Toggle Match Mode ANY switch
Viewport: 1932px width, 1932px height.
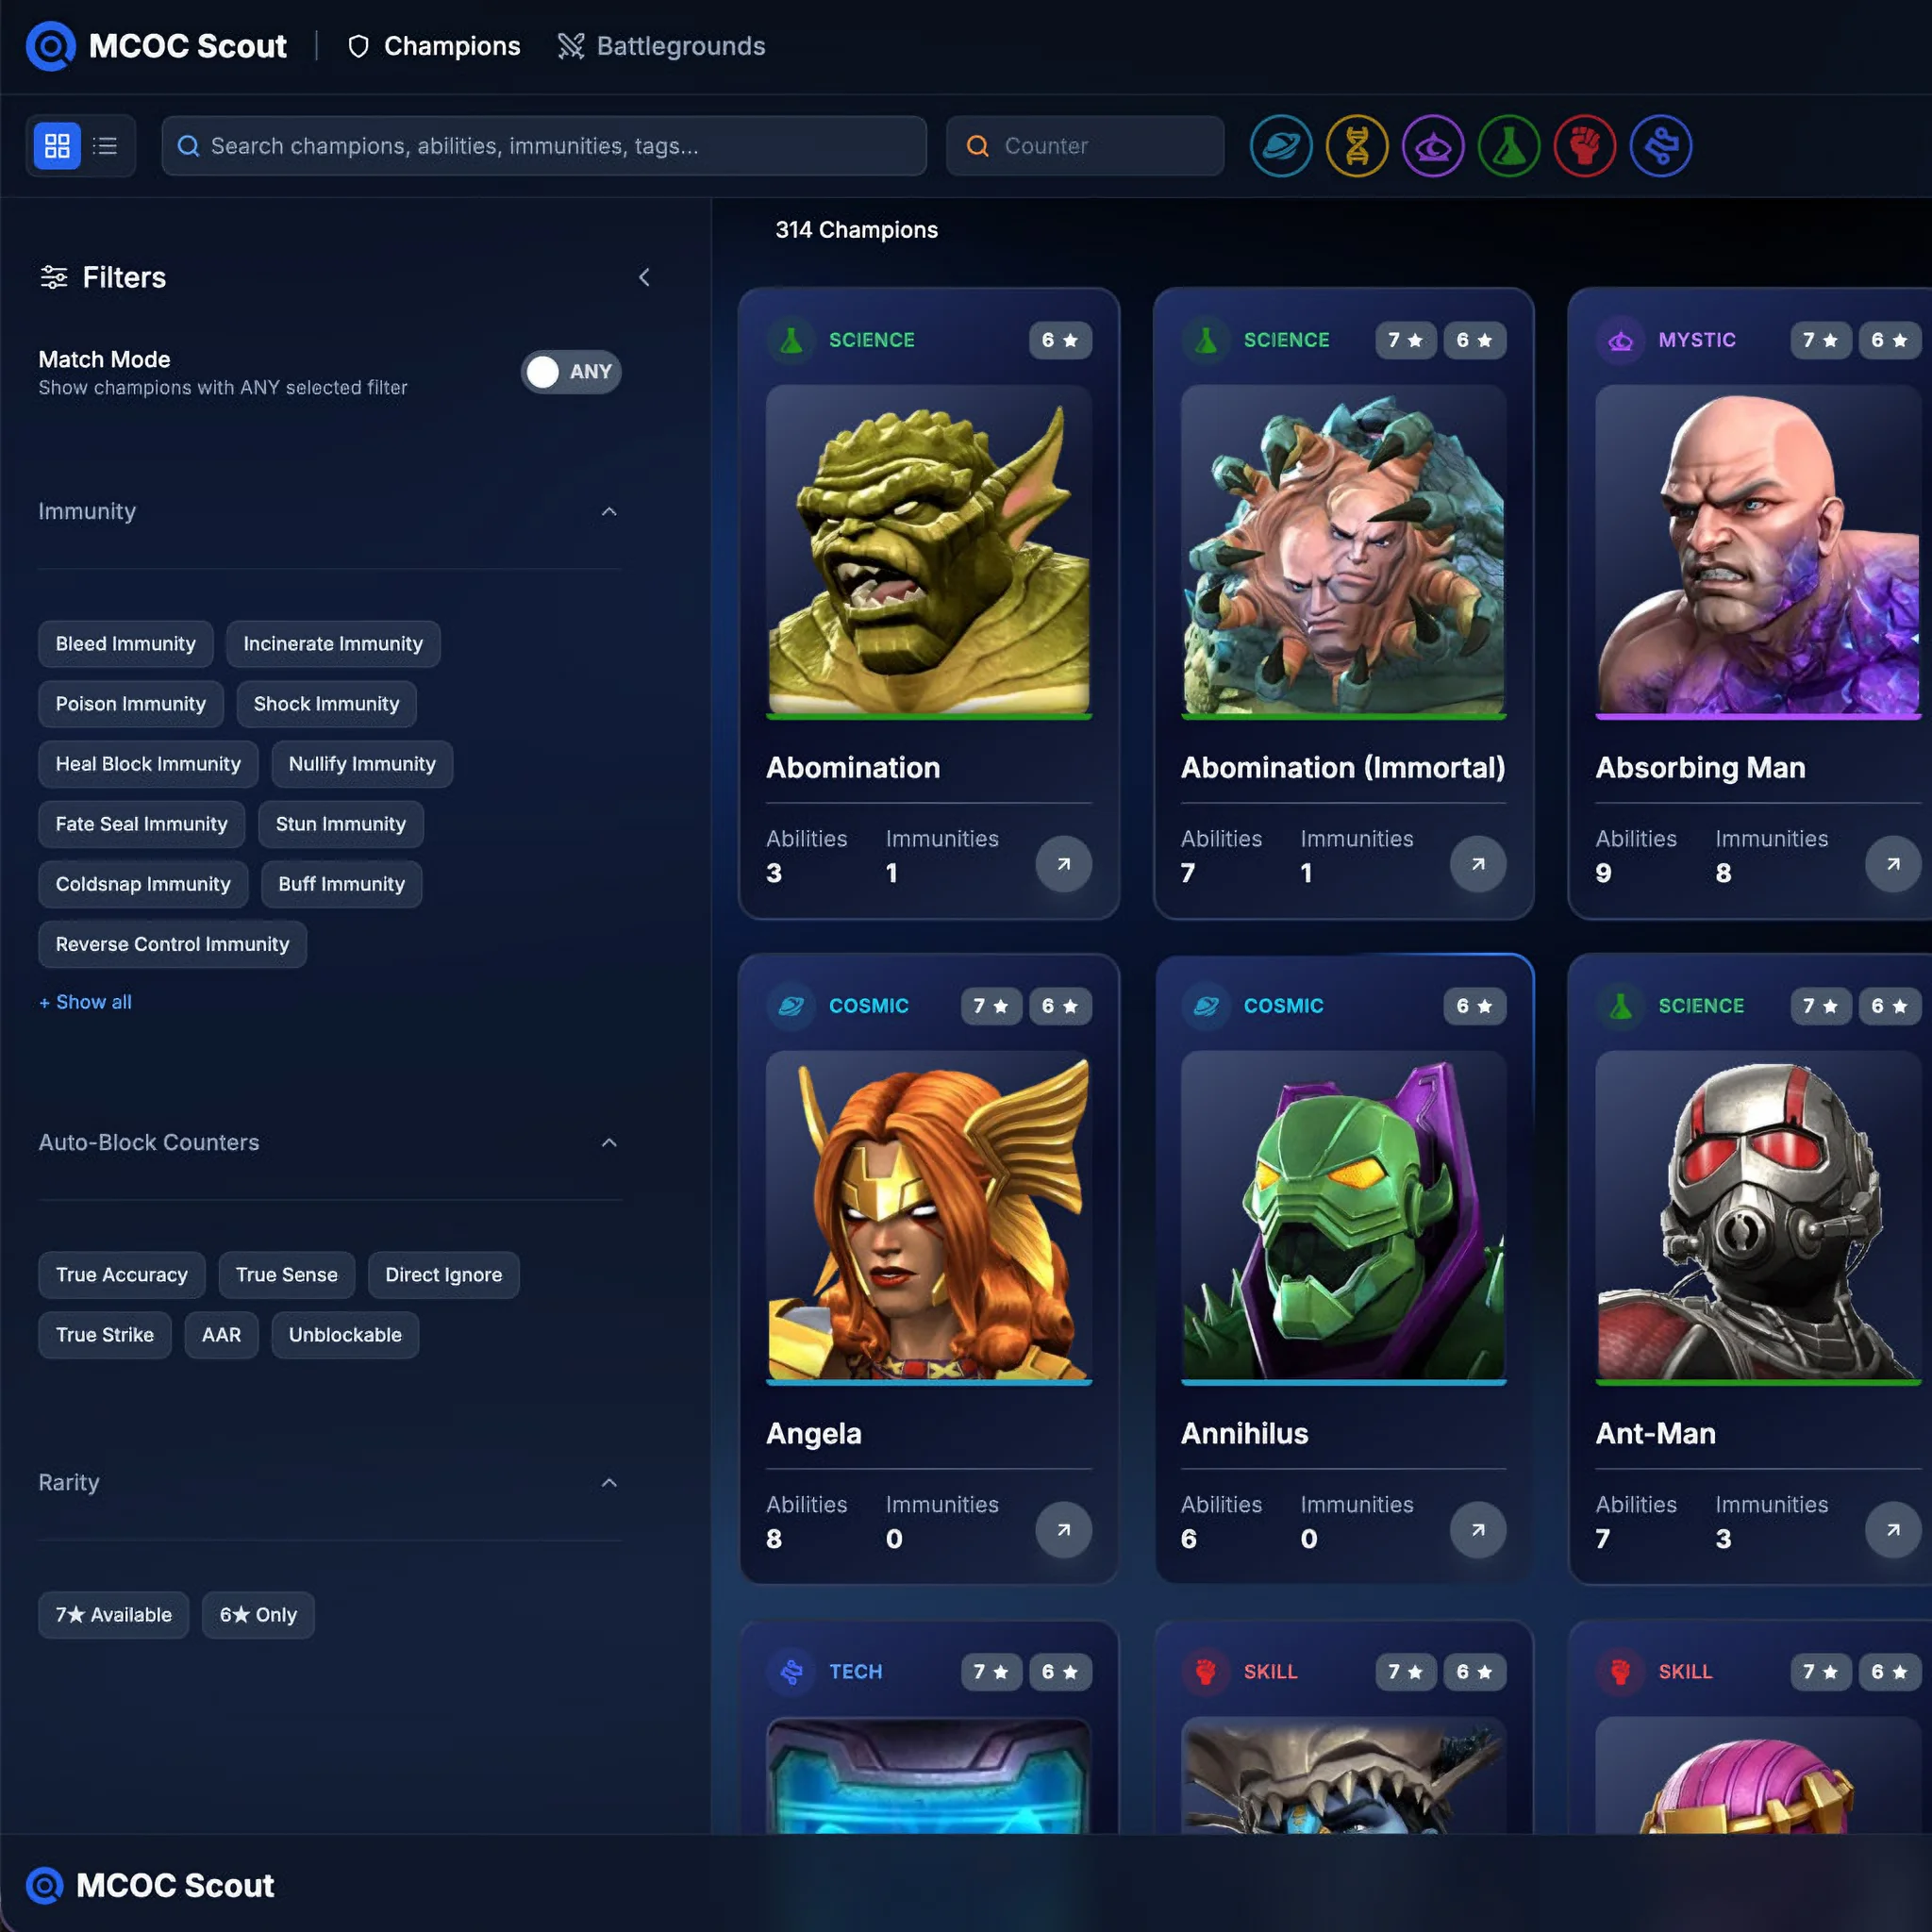click(571, 372)
